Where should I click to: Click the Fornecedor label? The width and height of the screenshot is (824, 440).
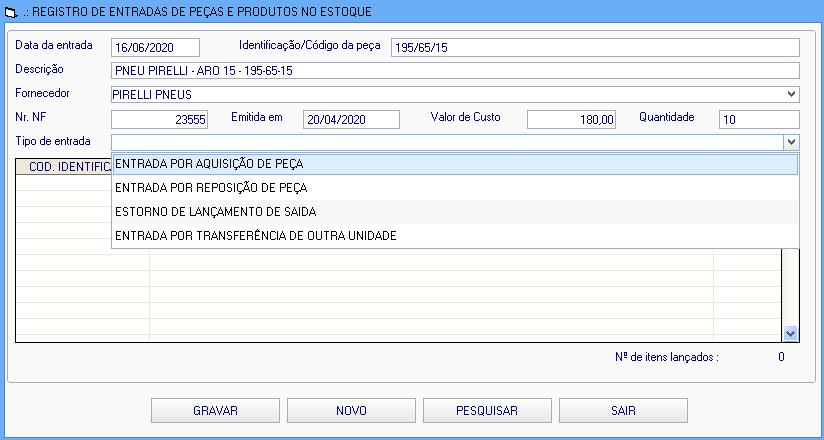pyautogui.click(x=42, y=93)
